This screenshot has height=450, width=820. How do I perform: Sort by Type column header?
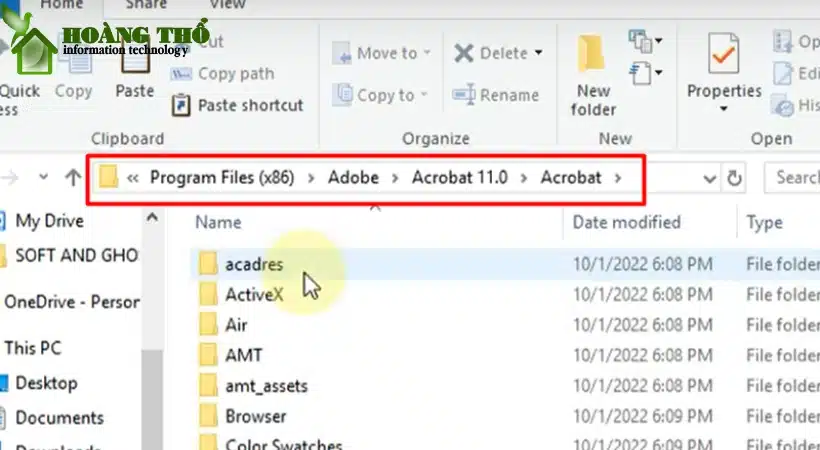(765, 222)
